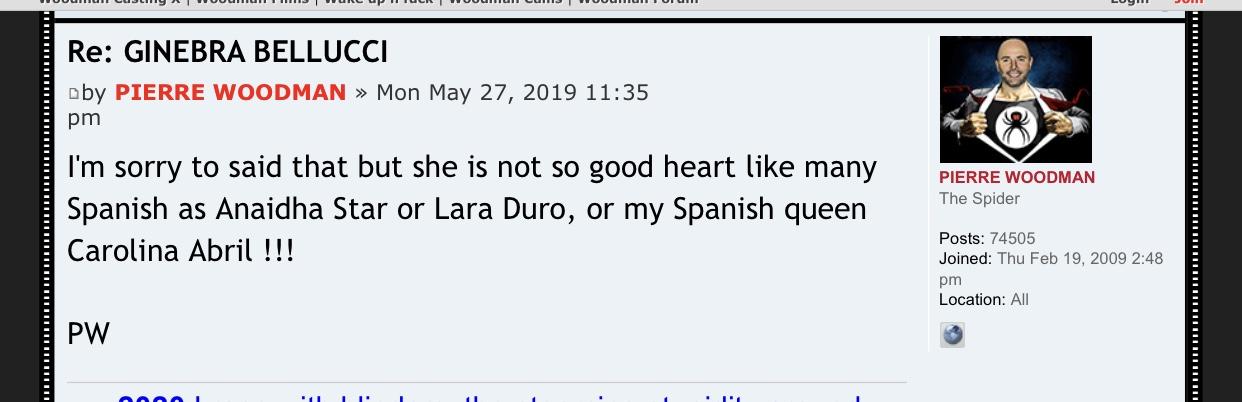Screen dimensions: 1242x402
Task: Click the horizontal divider above the signature
Action: [x=487, y=382]
